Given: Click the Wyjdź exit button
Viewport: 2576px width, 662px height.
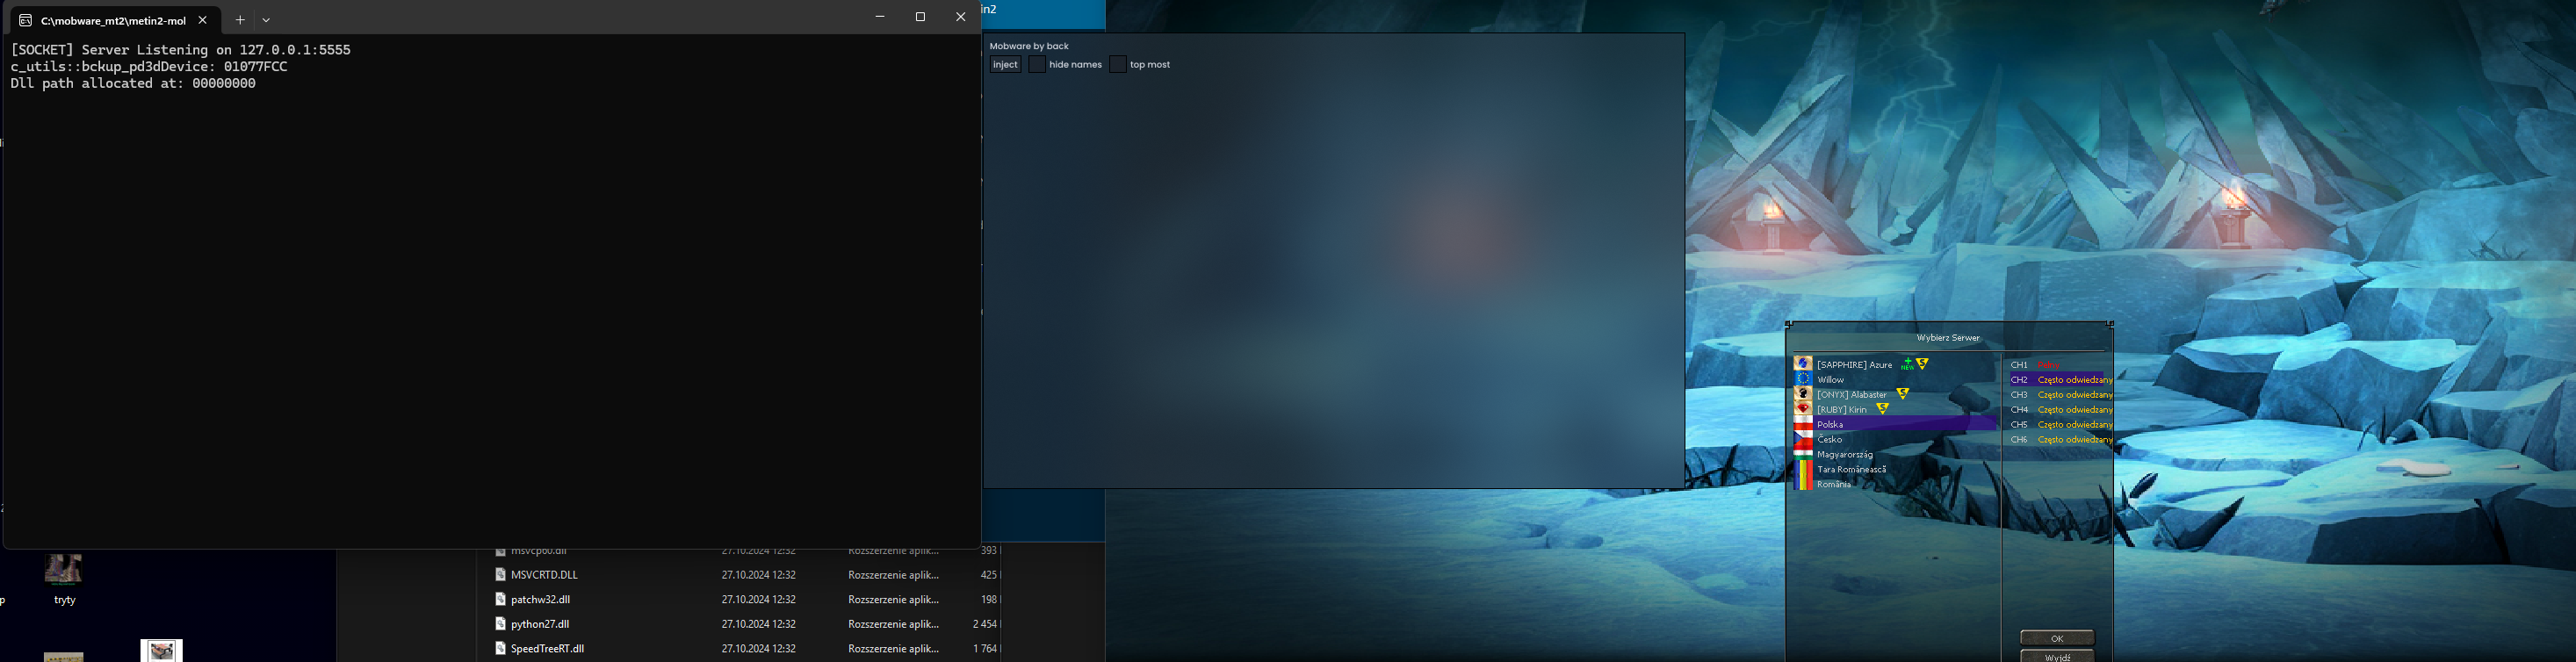Looking at the screenshot, I should (x=2057, y=657).
